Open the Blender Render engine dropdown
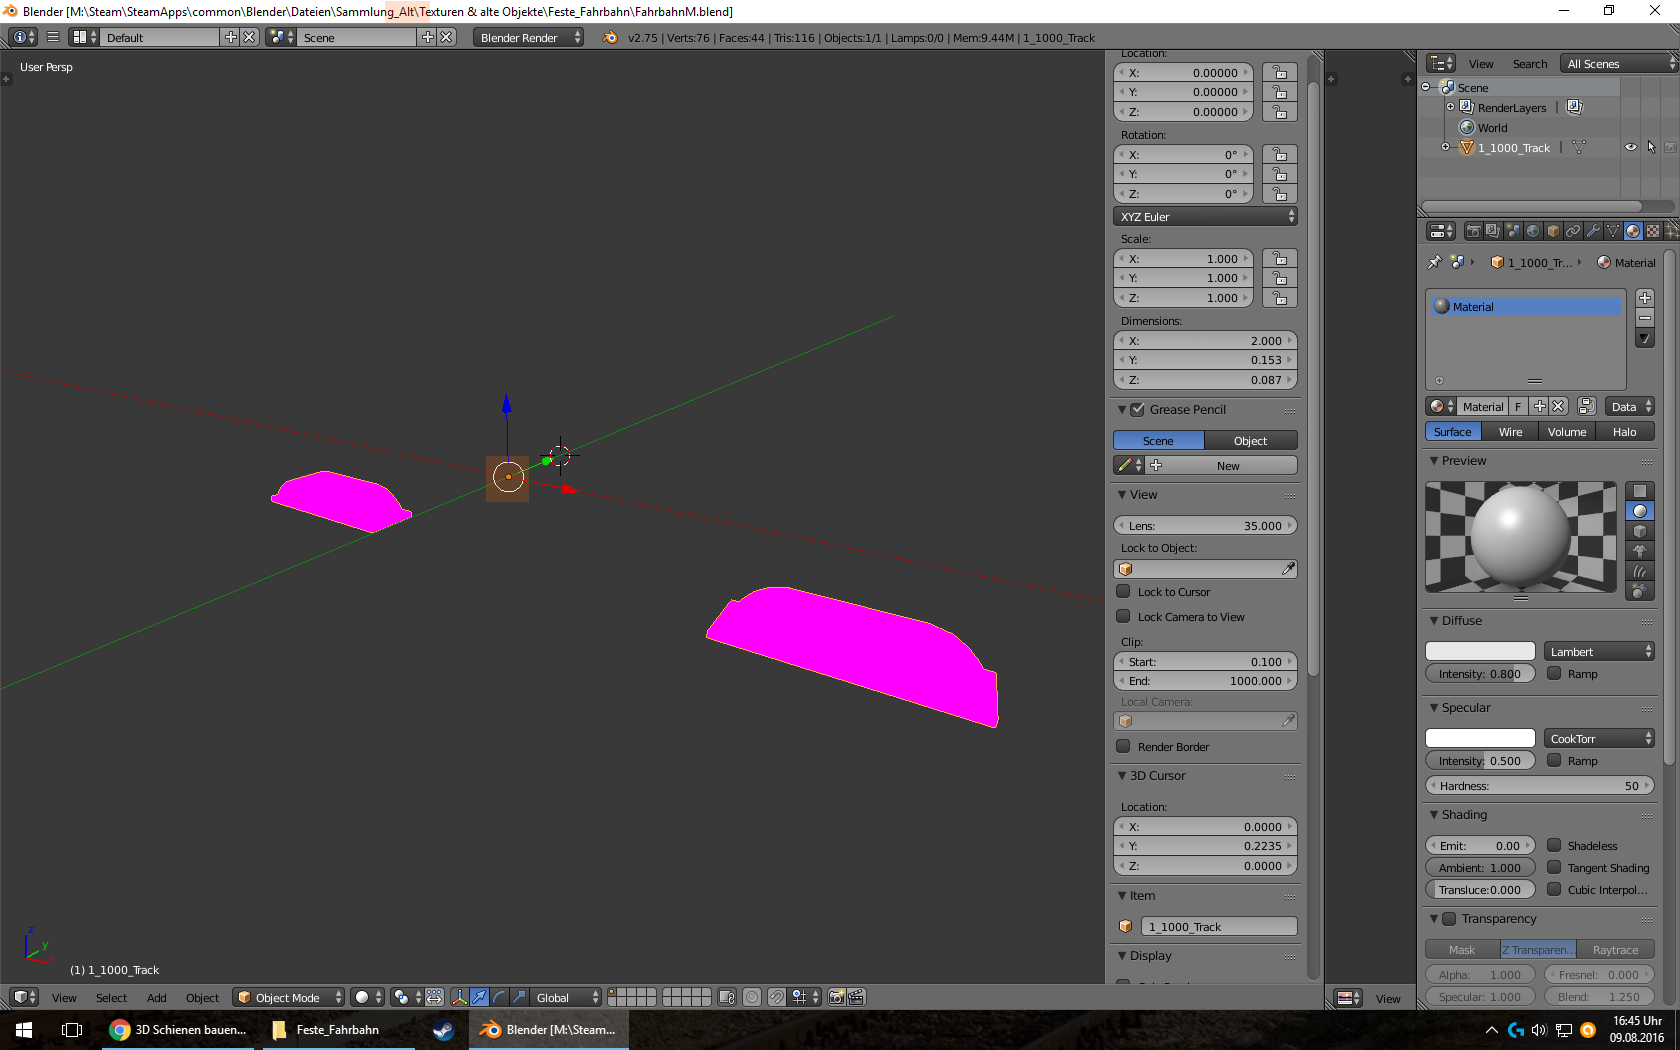Screen dimensions: 1680x1050 528,37
